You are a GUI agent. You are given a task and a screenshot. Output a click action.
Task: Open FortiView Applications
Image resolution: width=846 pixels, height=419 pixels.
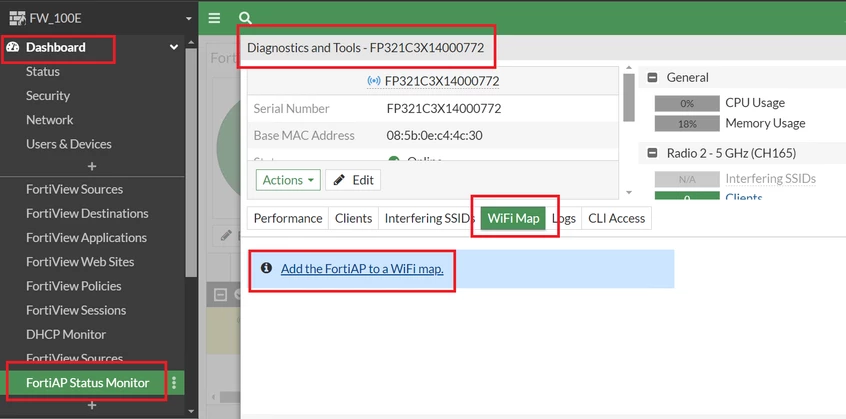click(86, 238)
